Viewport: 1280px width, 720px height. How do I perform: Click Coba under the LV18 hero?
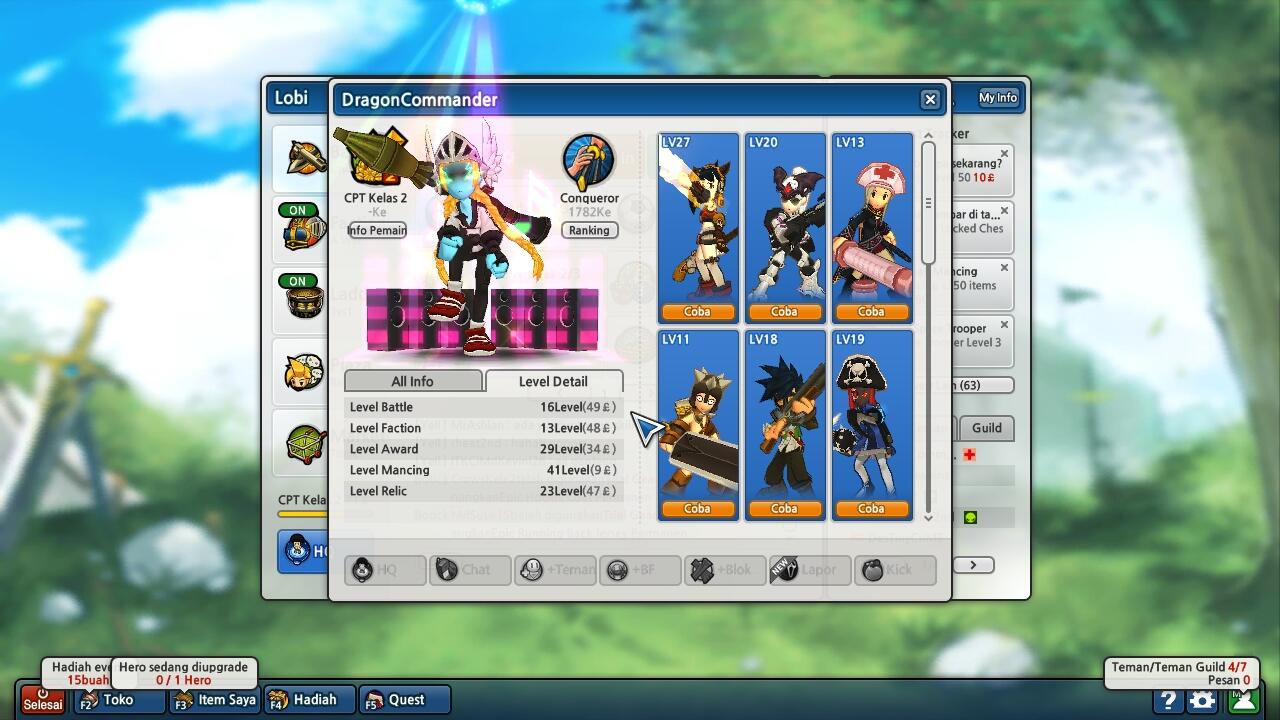tap(784, 509)
